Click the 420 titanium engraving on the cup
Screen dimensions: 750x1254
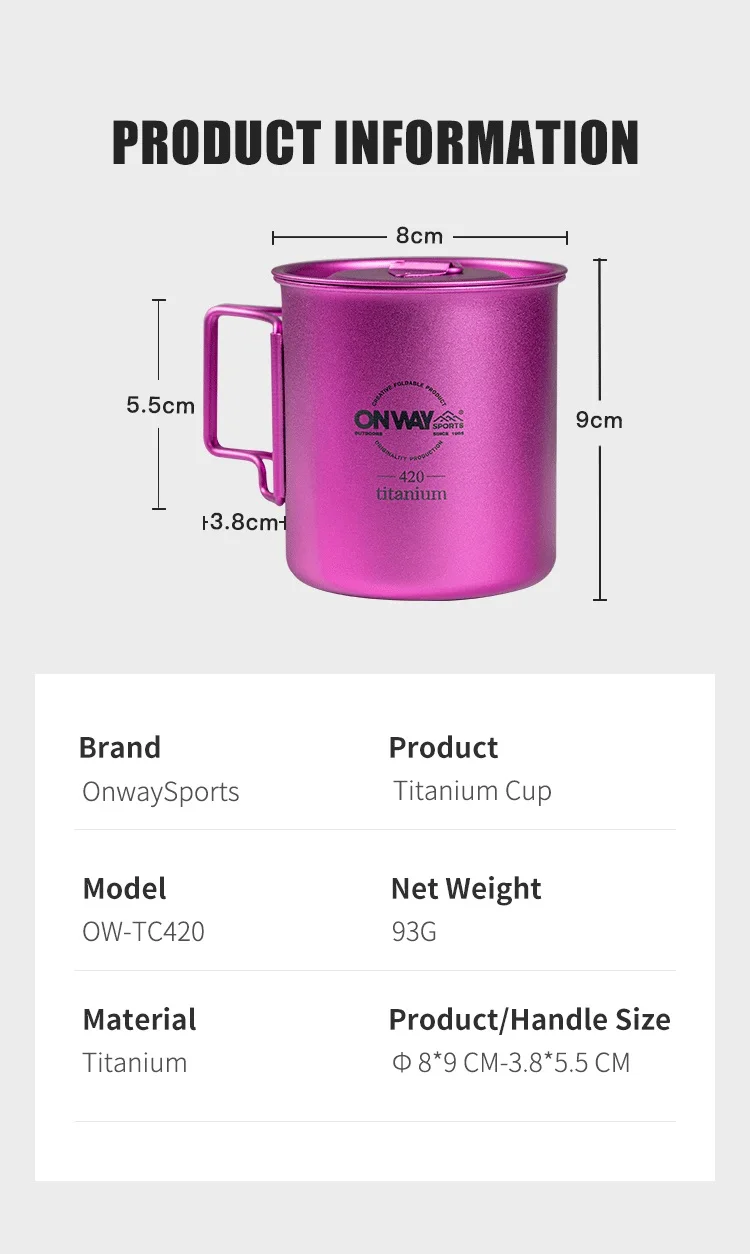[411, 485]
